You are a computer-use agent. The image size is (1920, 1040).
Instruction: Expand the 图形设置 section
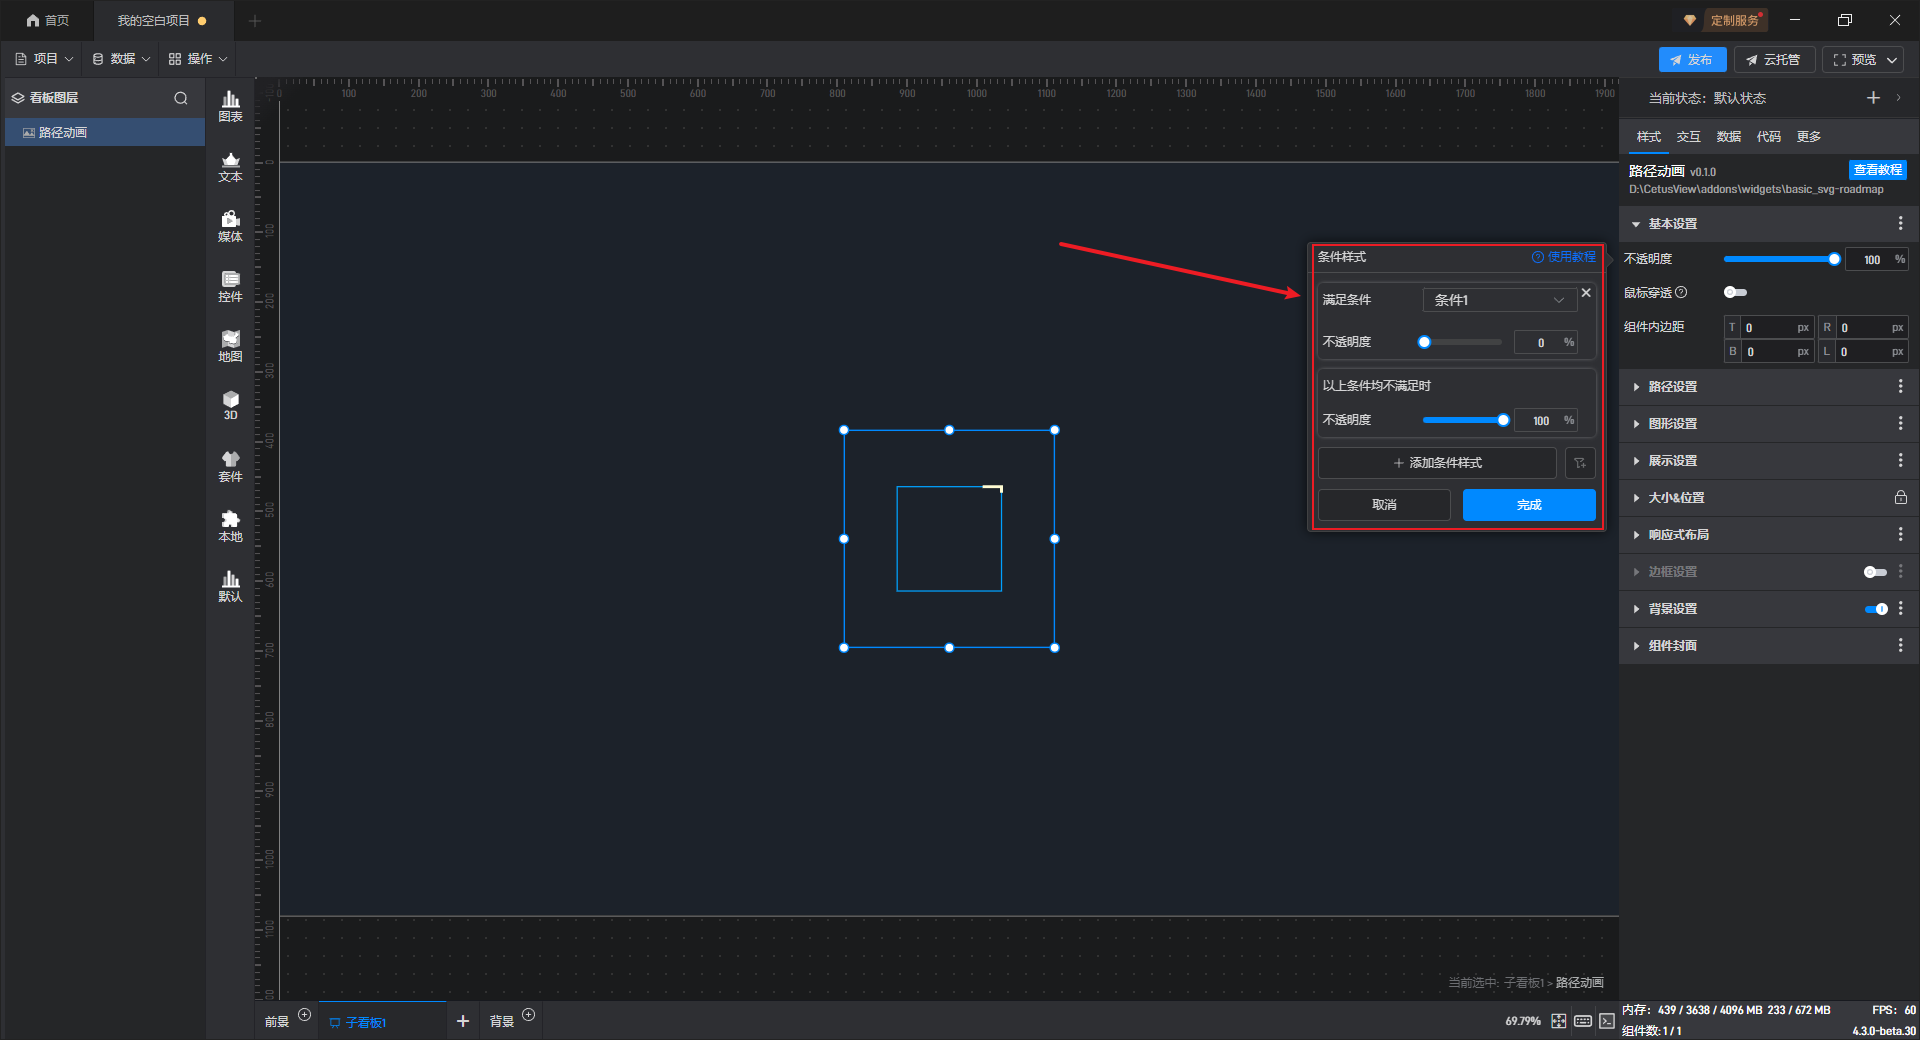click(1672, 424)
